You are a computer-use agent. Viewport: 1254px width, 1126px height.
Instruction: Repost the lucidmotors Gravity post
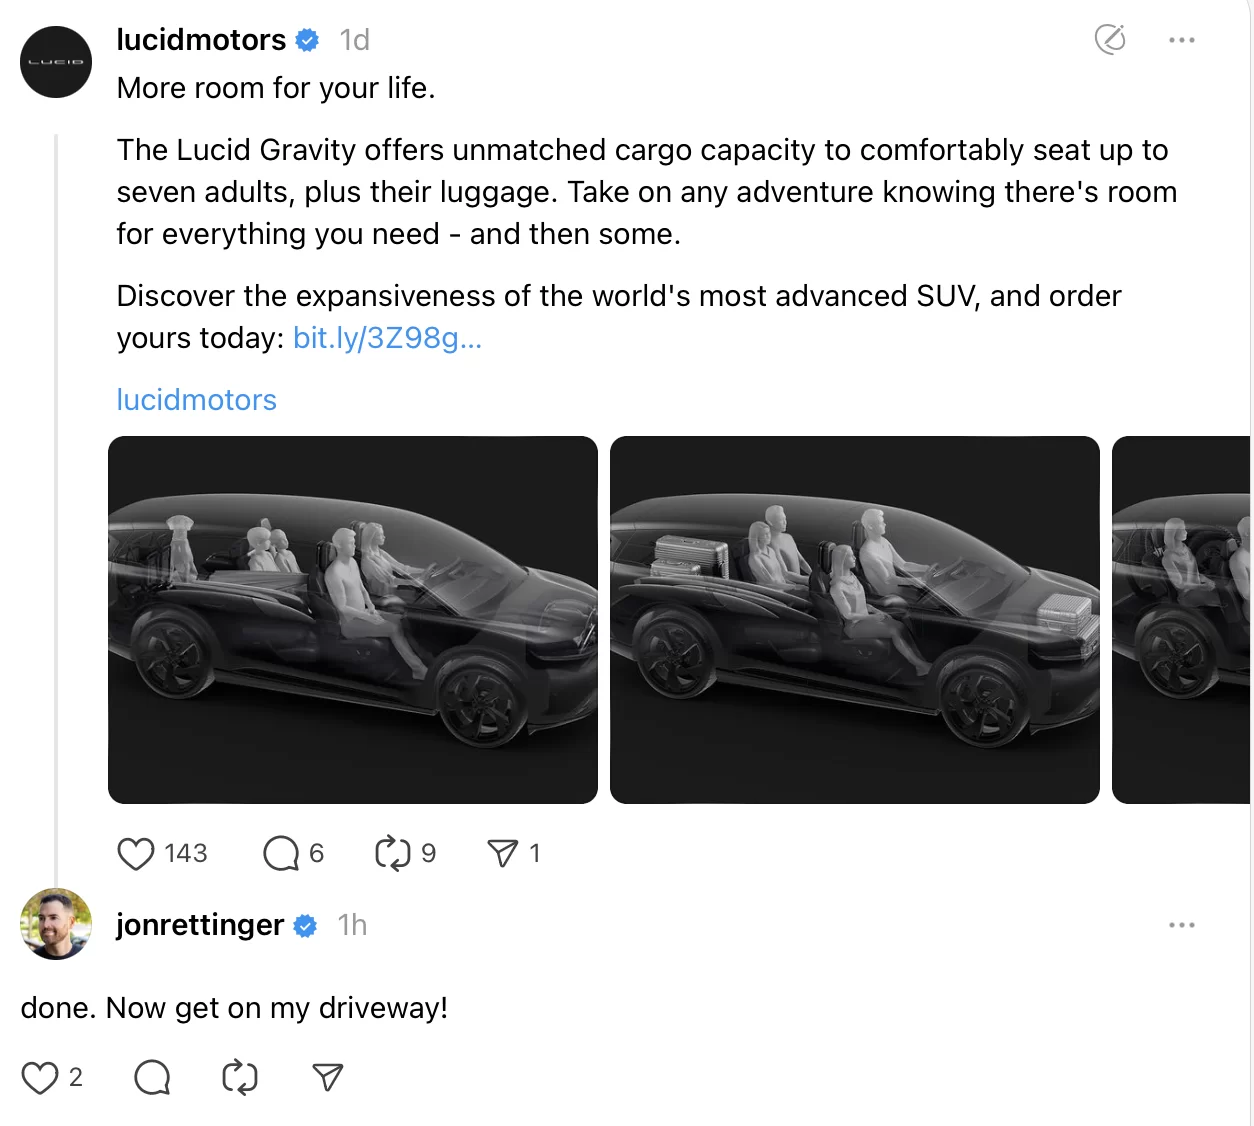(x=392, y=853)
